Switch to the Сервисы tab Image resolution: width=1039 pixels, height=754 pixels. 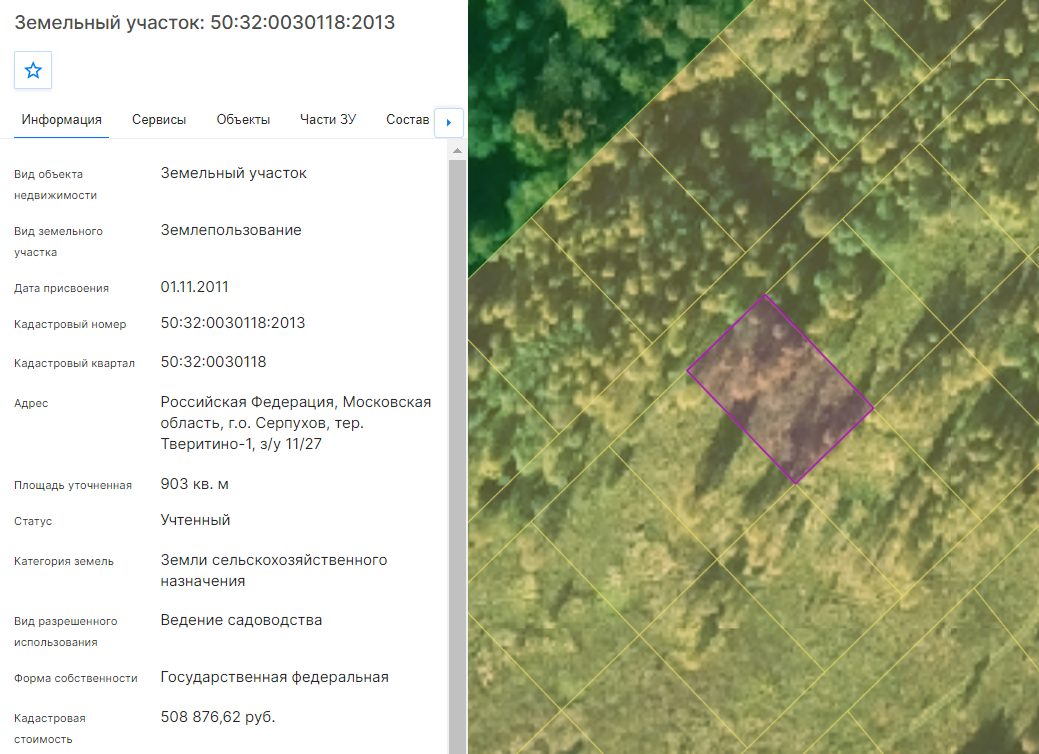[x=159, y=120]
